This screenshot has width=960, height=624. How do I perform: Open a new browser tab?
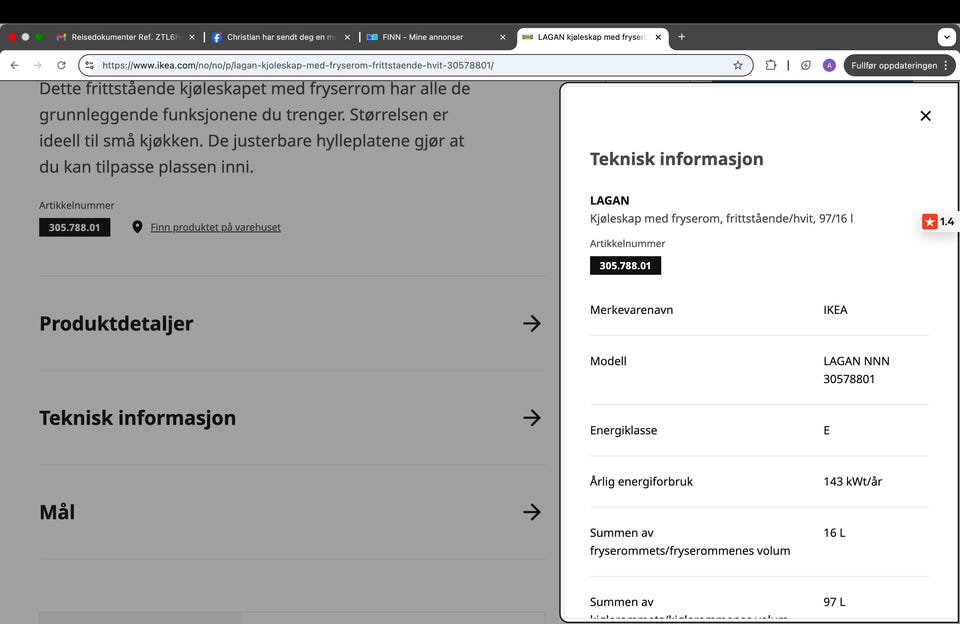tap(681, 37)
